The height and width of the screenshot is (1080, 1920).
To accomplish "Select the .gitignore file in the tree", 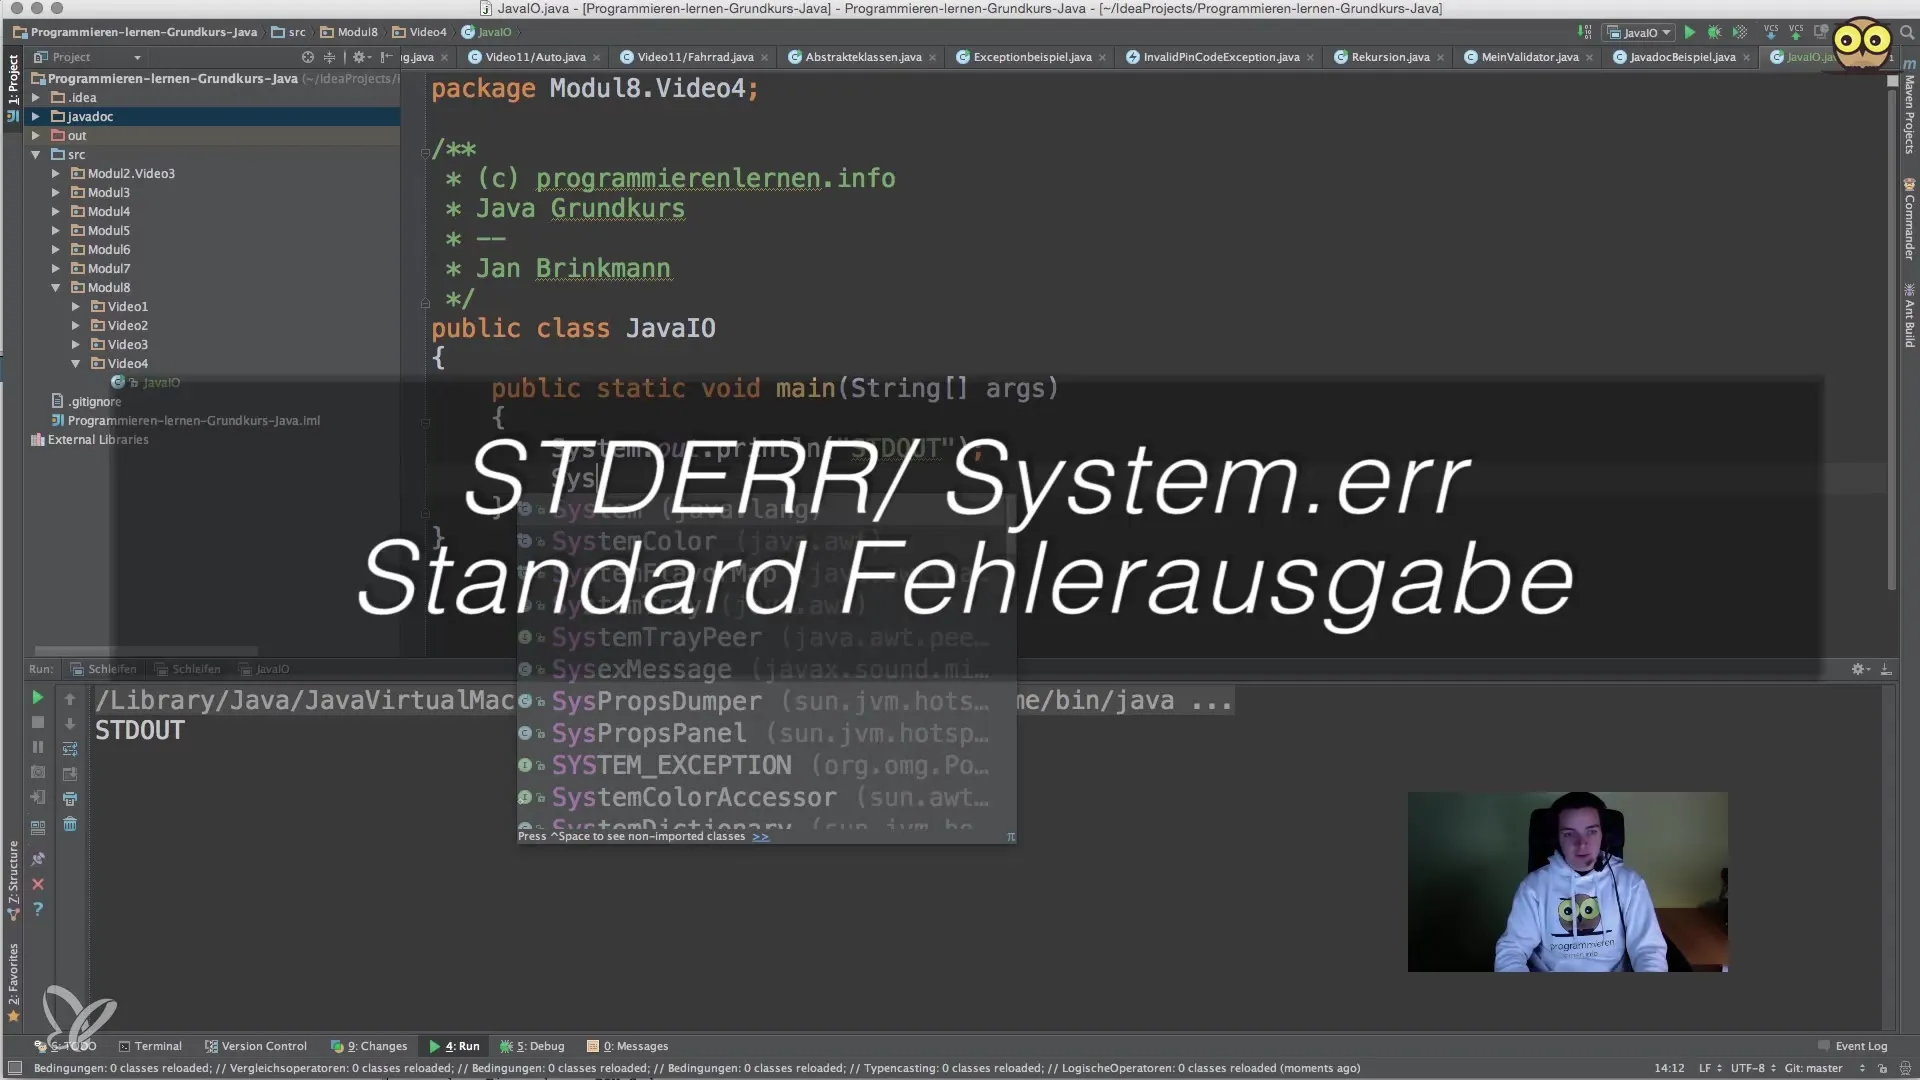I will [x=86, y=402].
